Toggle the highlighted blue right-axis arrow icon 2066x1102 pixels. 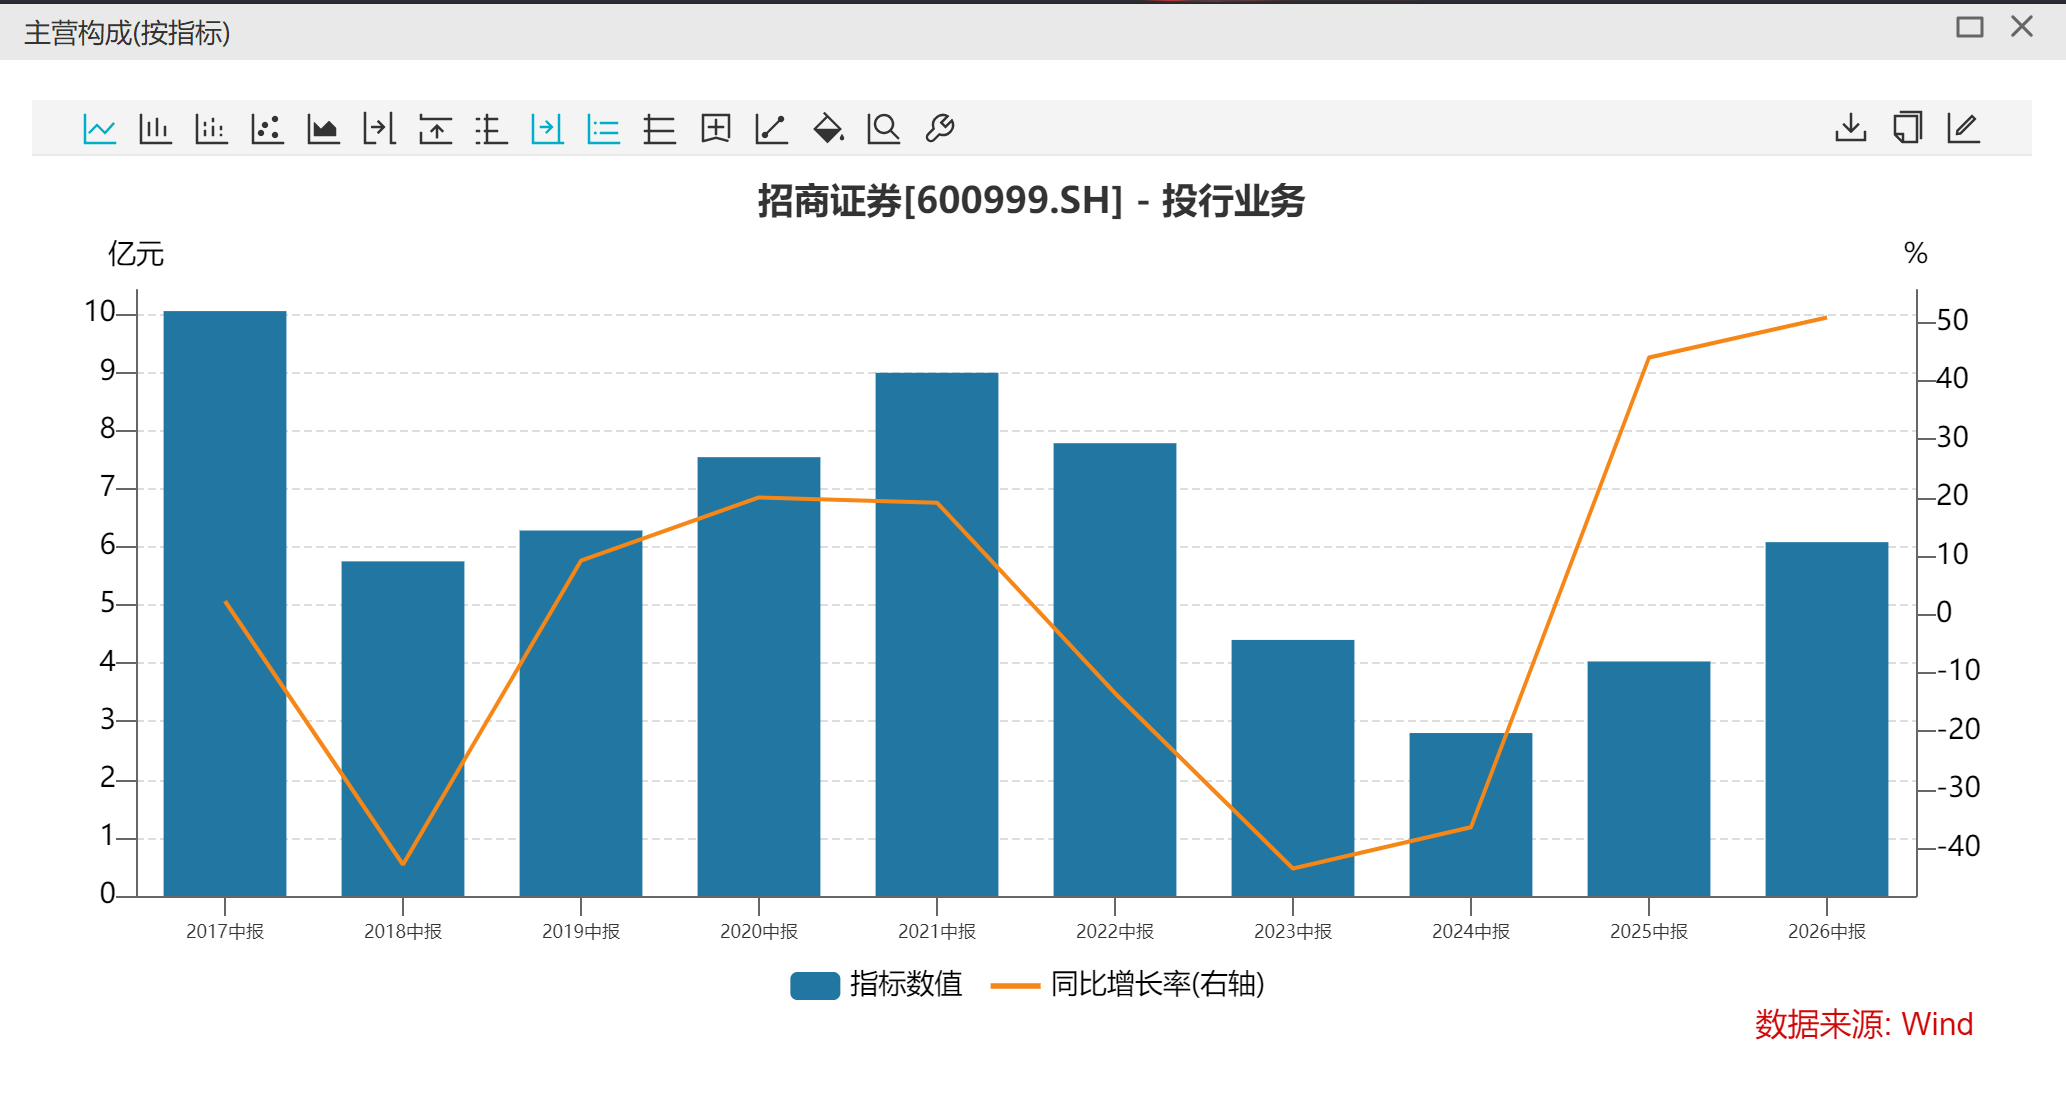547,129
